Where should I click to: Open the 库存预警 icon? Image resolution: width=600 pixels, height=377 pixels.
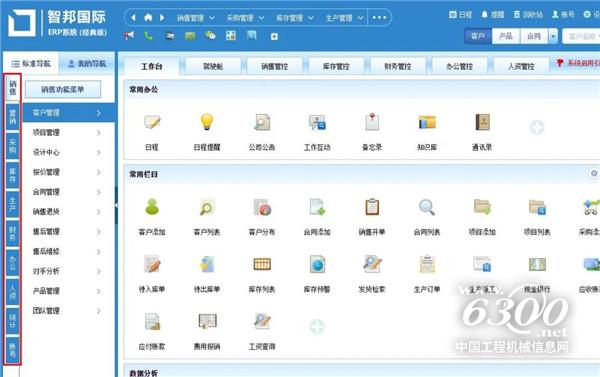pos(317,264)
